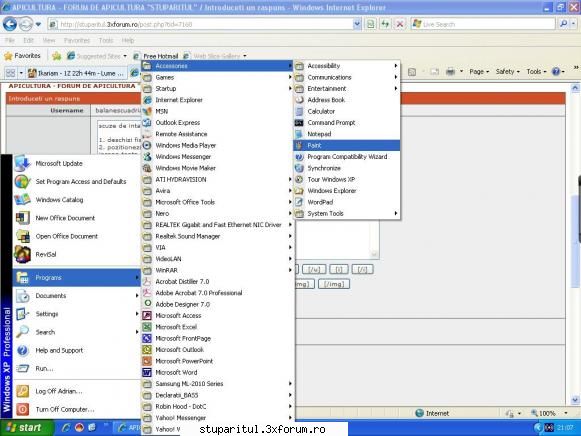Image resolution: width=581 pixels, height=436 pixels.
Task: Expand the Games program folder
Action: coord(218,77)
